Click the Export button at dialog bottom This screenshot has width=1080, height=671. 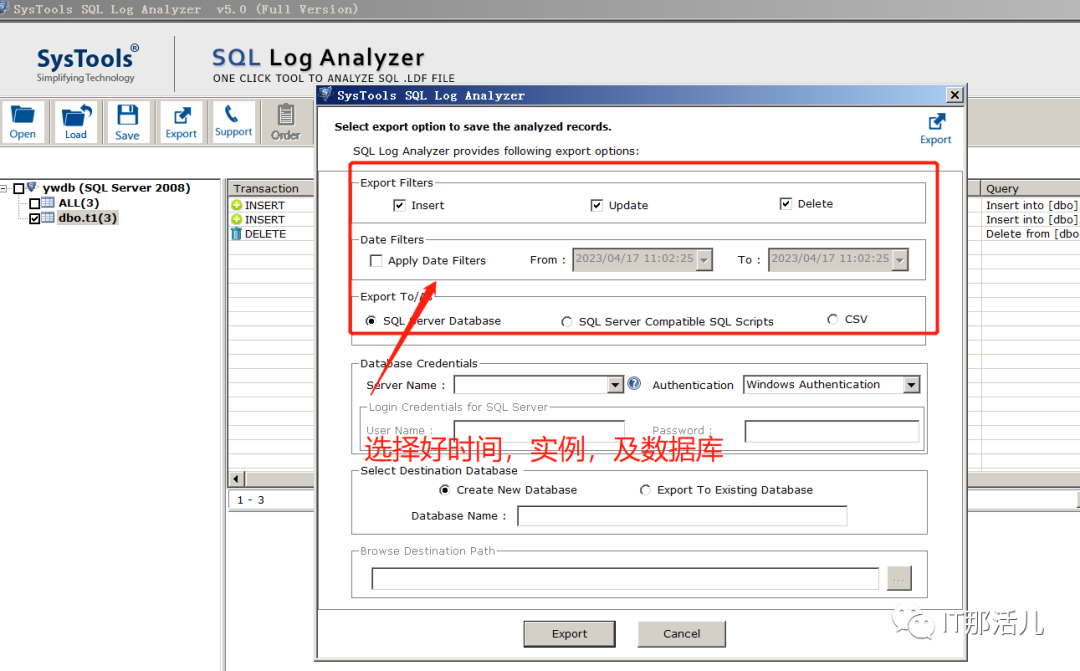[x=569, y=634]
